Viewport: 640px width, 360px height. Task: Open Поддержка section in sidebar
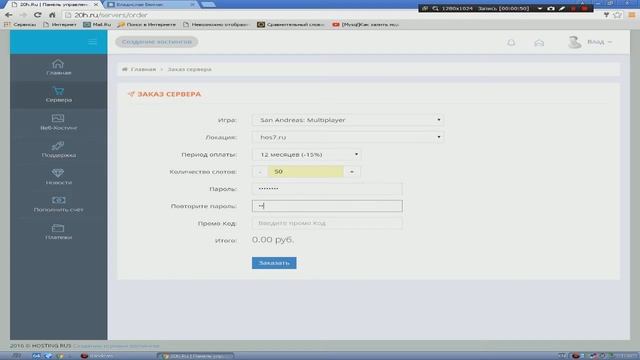[58, 150]
